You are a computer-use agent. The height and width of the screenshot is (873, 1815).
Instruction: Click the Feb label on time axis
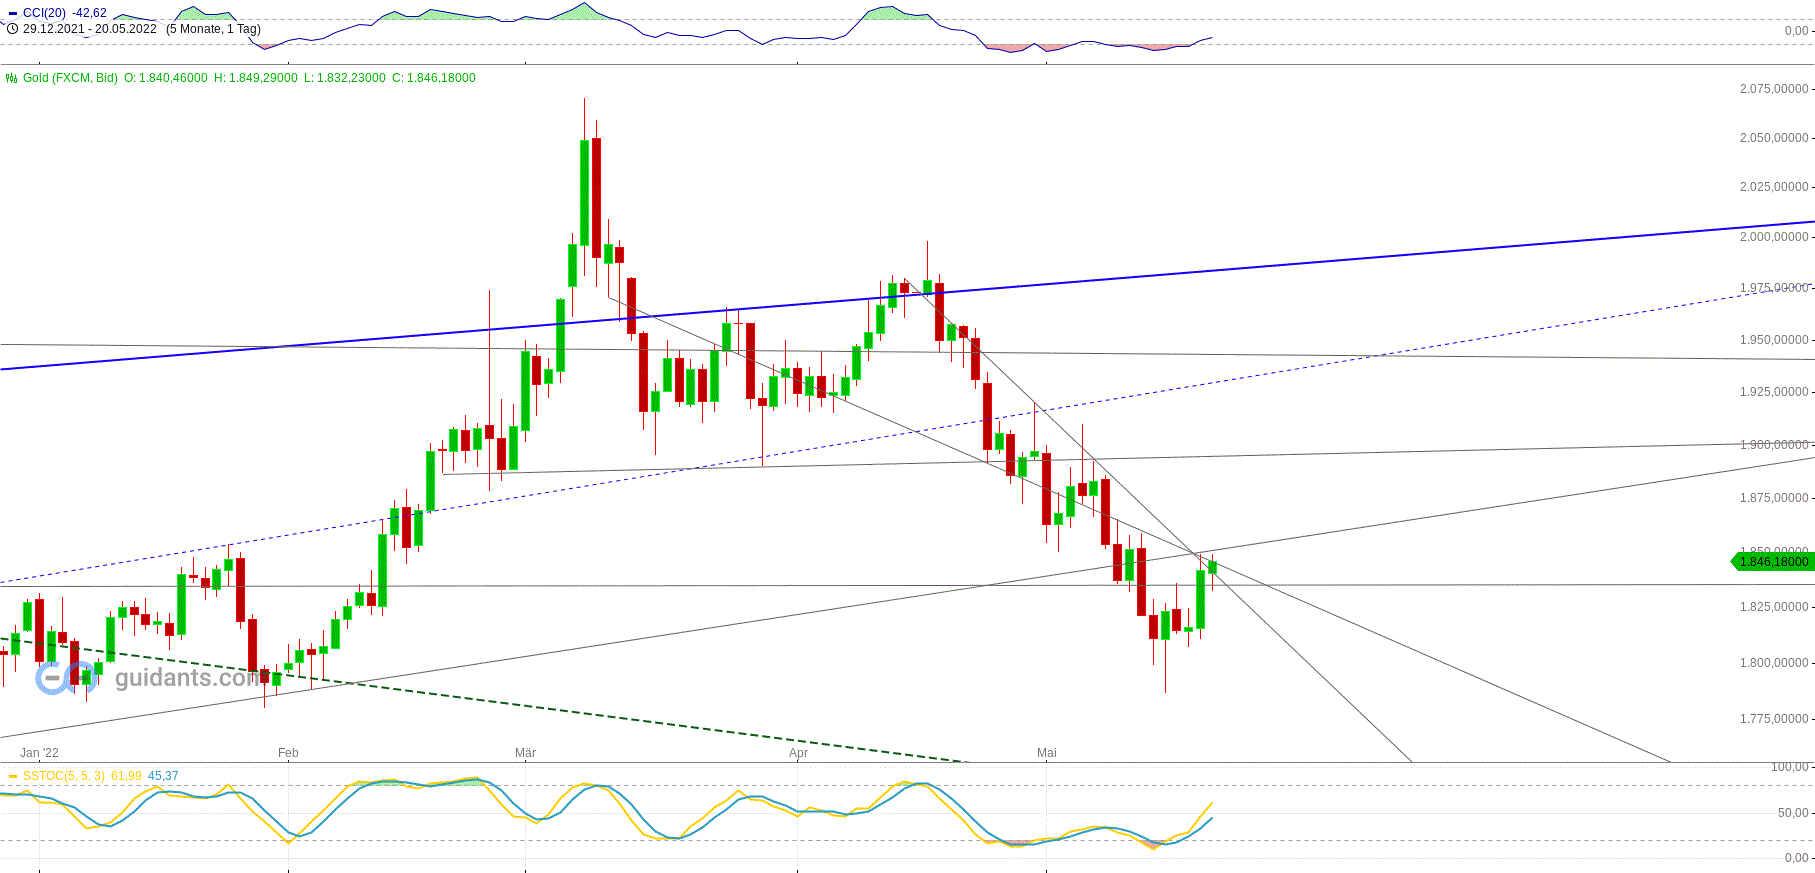pos(288,753)
